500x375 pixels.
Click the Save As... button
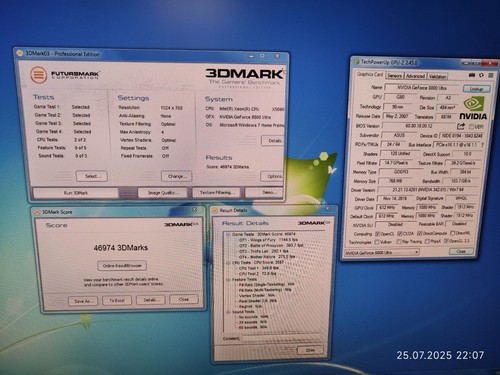pyautogui.click(x=83, y=301)
